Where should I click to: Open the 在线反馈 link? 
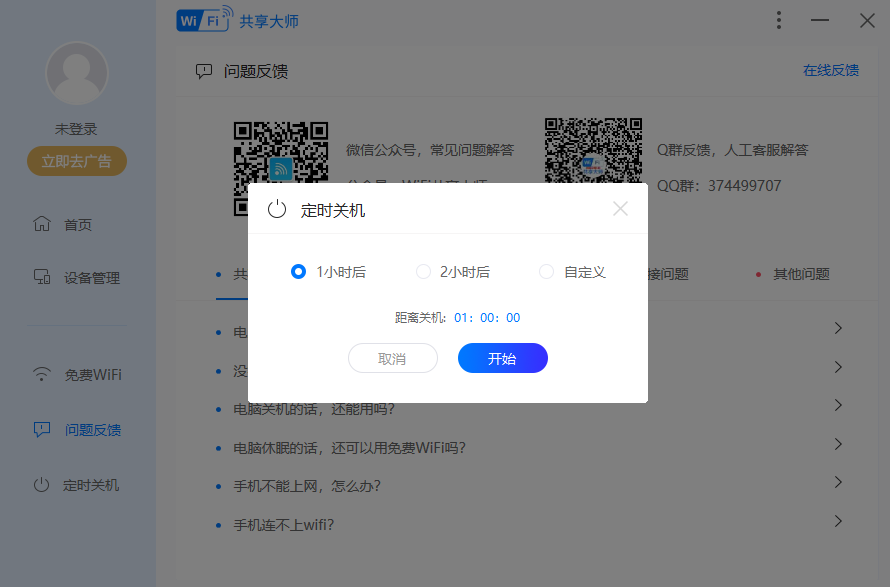[x=830, y=71]
